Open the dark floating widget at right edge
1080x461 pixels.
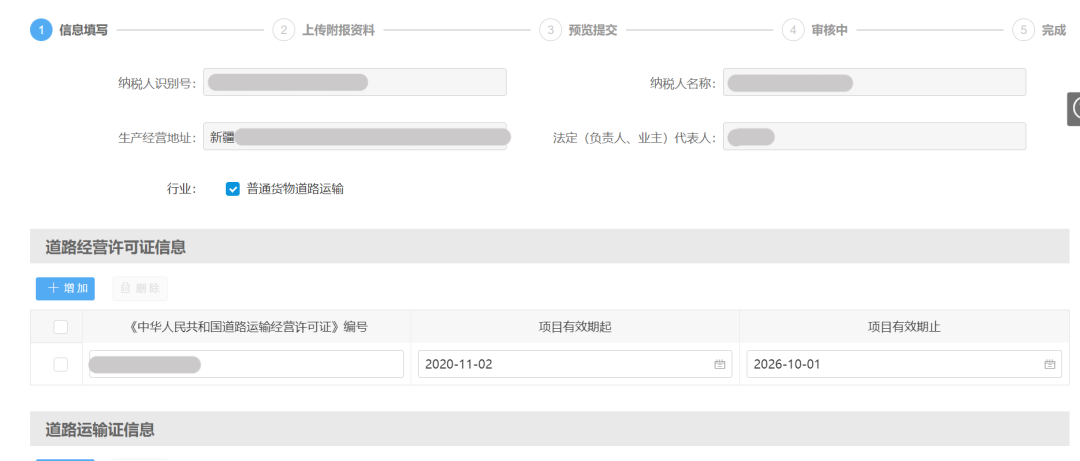pyautogui.click(x=1074, y=108)
